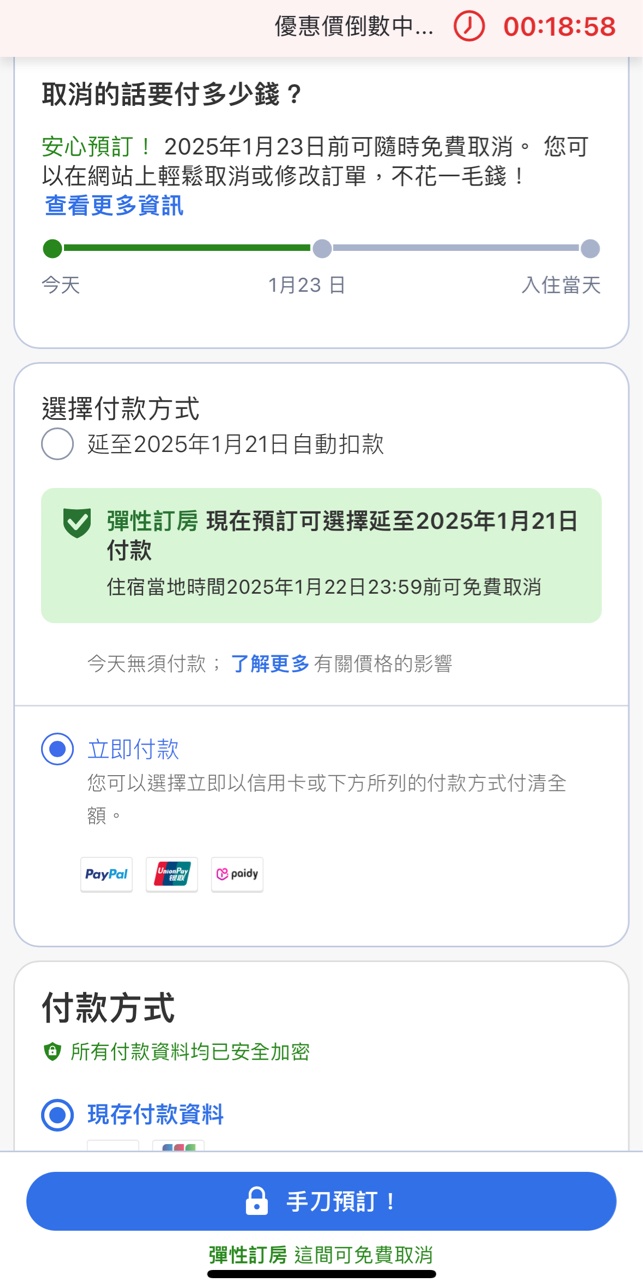Tap the green 今天 timeline dot
The height and width of the screenshot is (1280, 643).
[x=53, y=249]
